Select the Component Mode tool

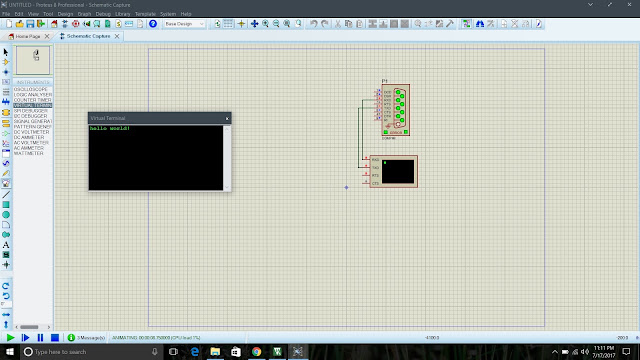6,62
